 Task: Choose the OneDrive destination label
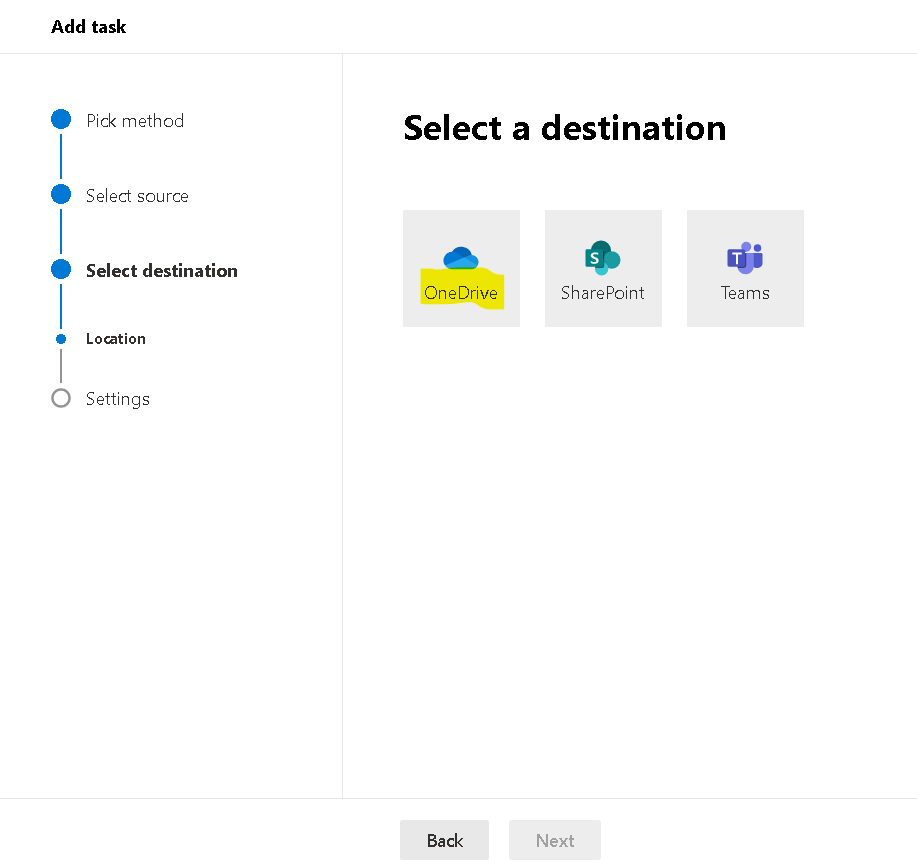461,293
